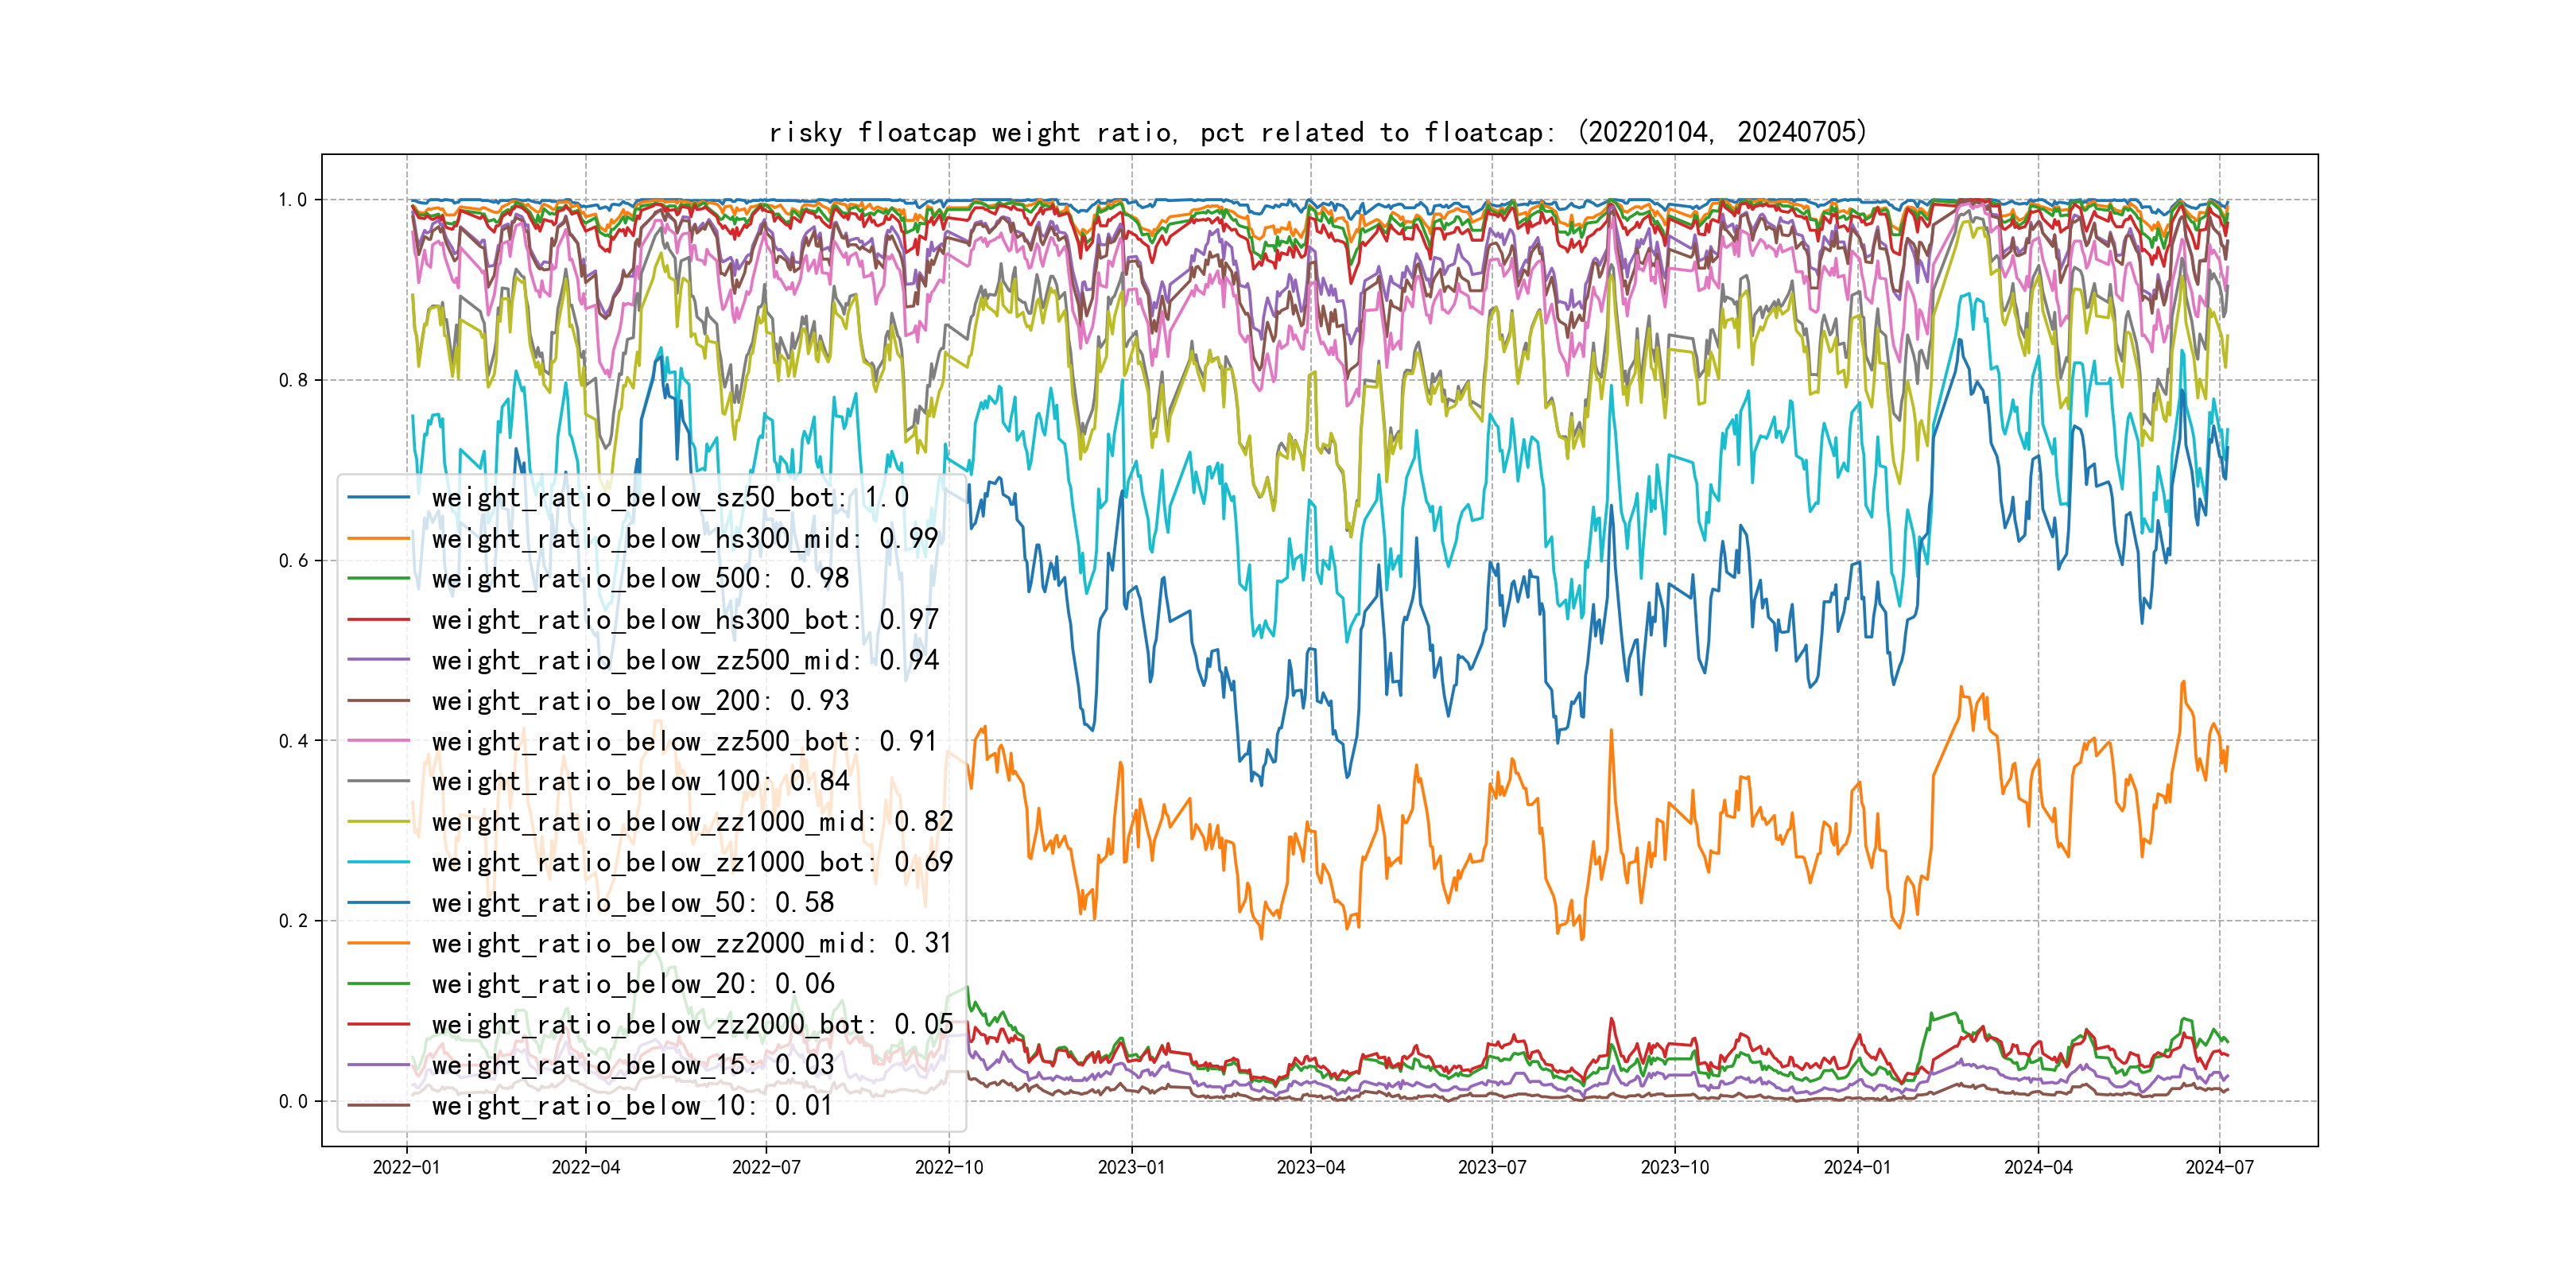Viewport: 2576px width, 1288px height.
Task: Click the cyan zz1000_bot legend line swatch
Action: pyautogui.click(x=379, y=862)
